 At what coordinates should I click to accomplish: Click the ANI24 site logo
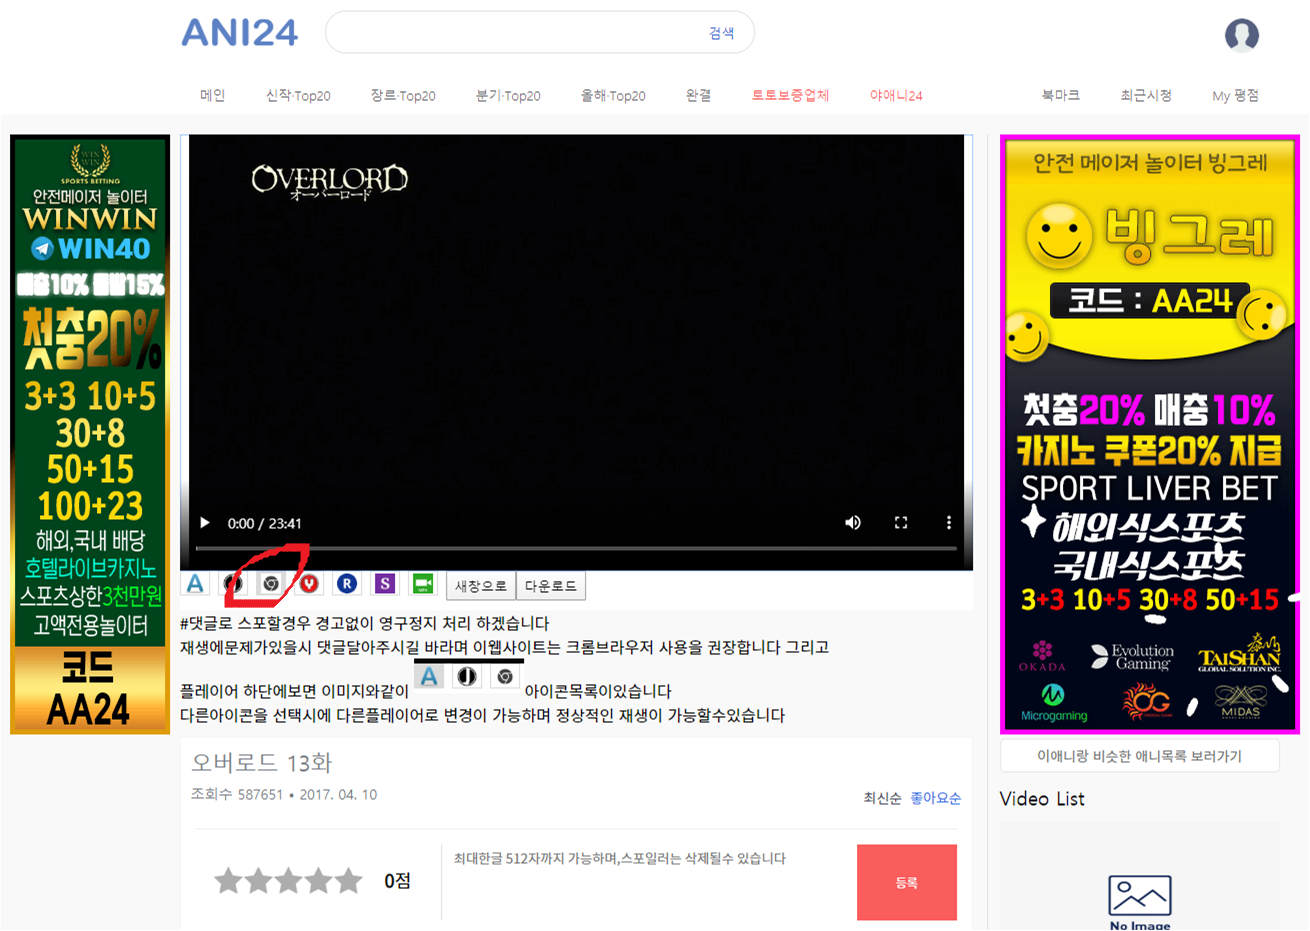point(240,33)
